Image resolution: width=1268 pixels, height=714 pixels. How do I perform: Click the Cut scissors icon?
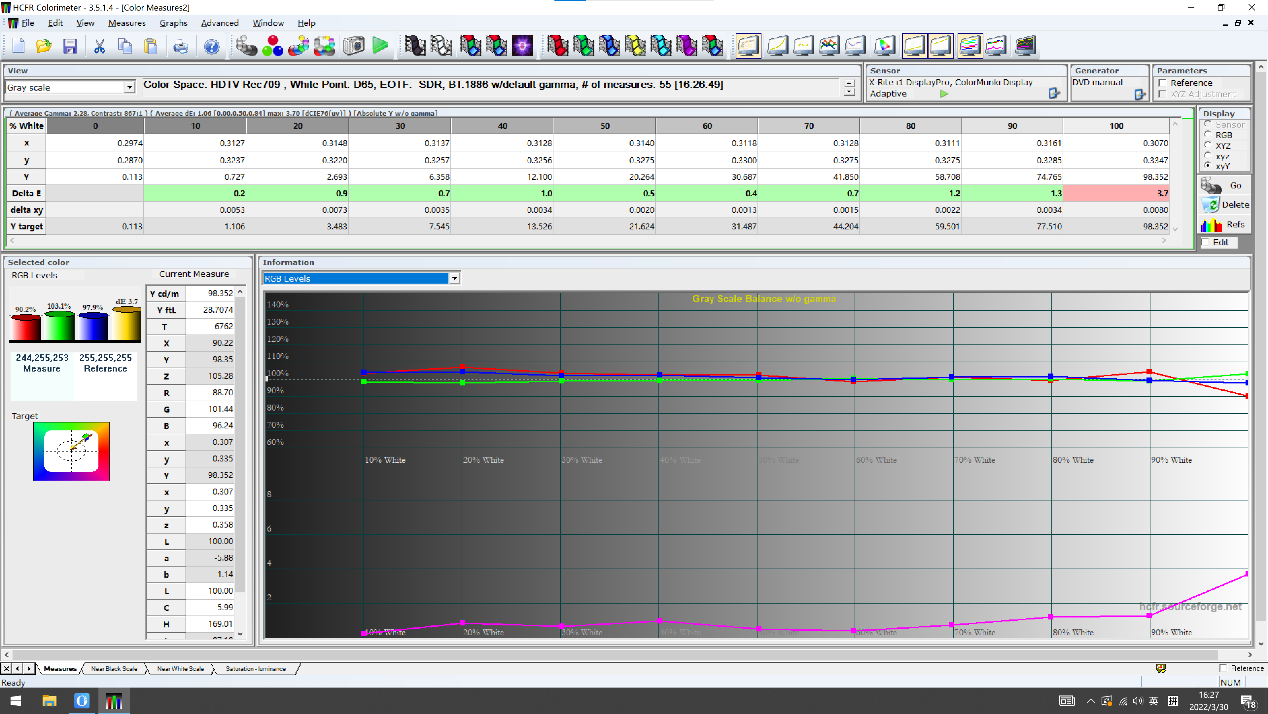[x=100, y=46]
